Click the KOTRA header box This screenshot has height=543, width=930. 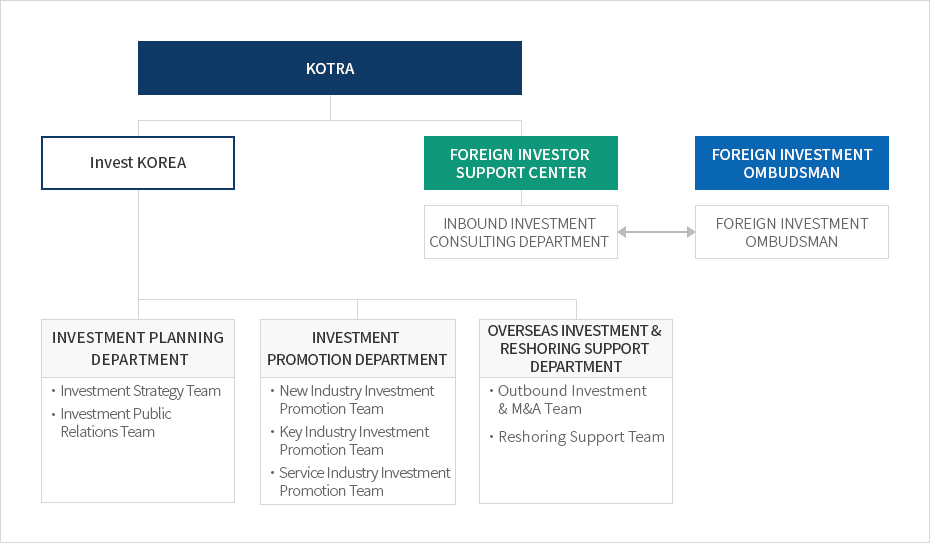(x=330, y=68)
